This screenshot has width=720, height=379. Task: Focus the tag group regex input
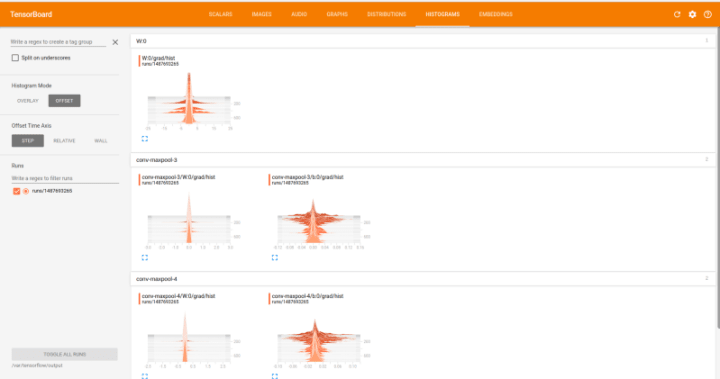click(58, 42)
